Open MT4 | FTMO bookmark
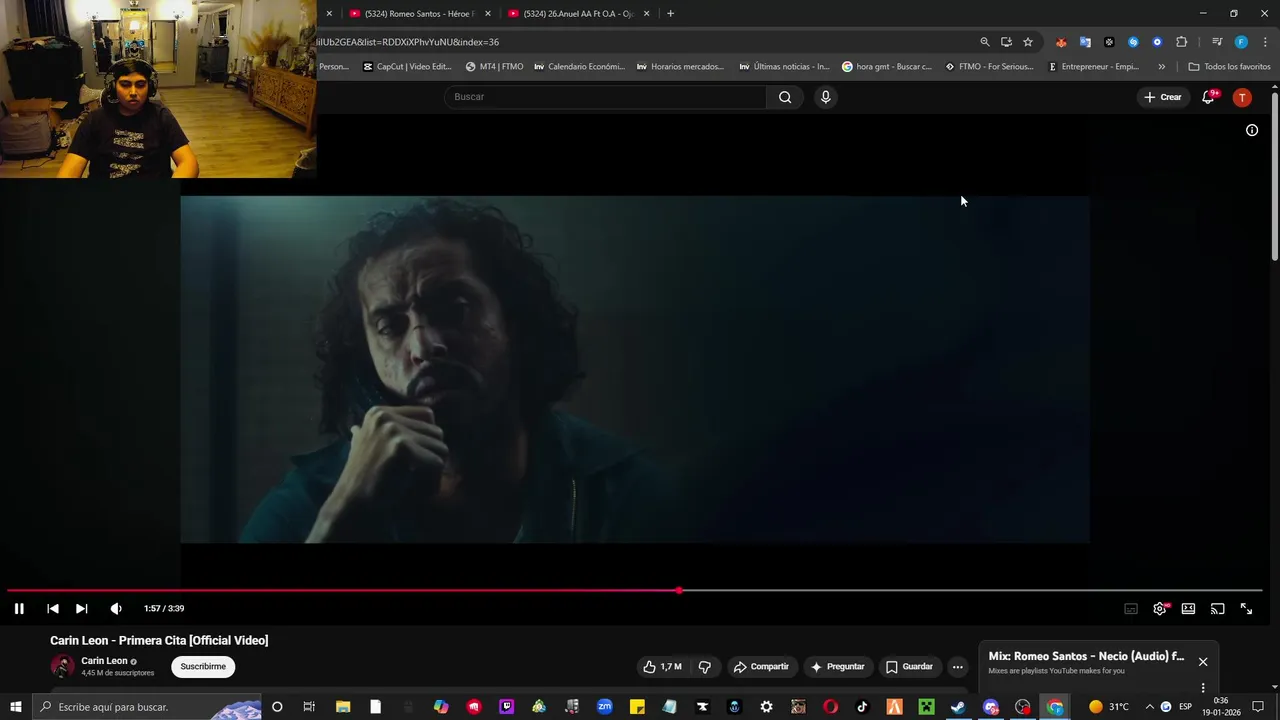This screenshot has width=1280, height=720. coord(495,67)
